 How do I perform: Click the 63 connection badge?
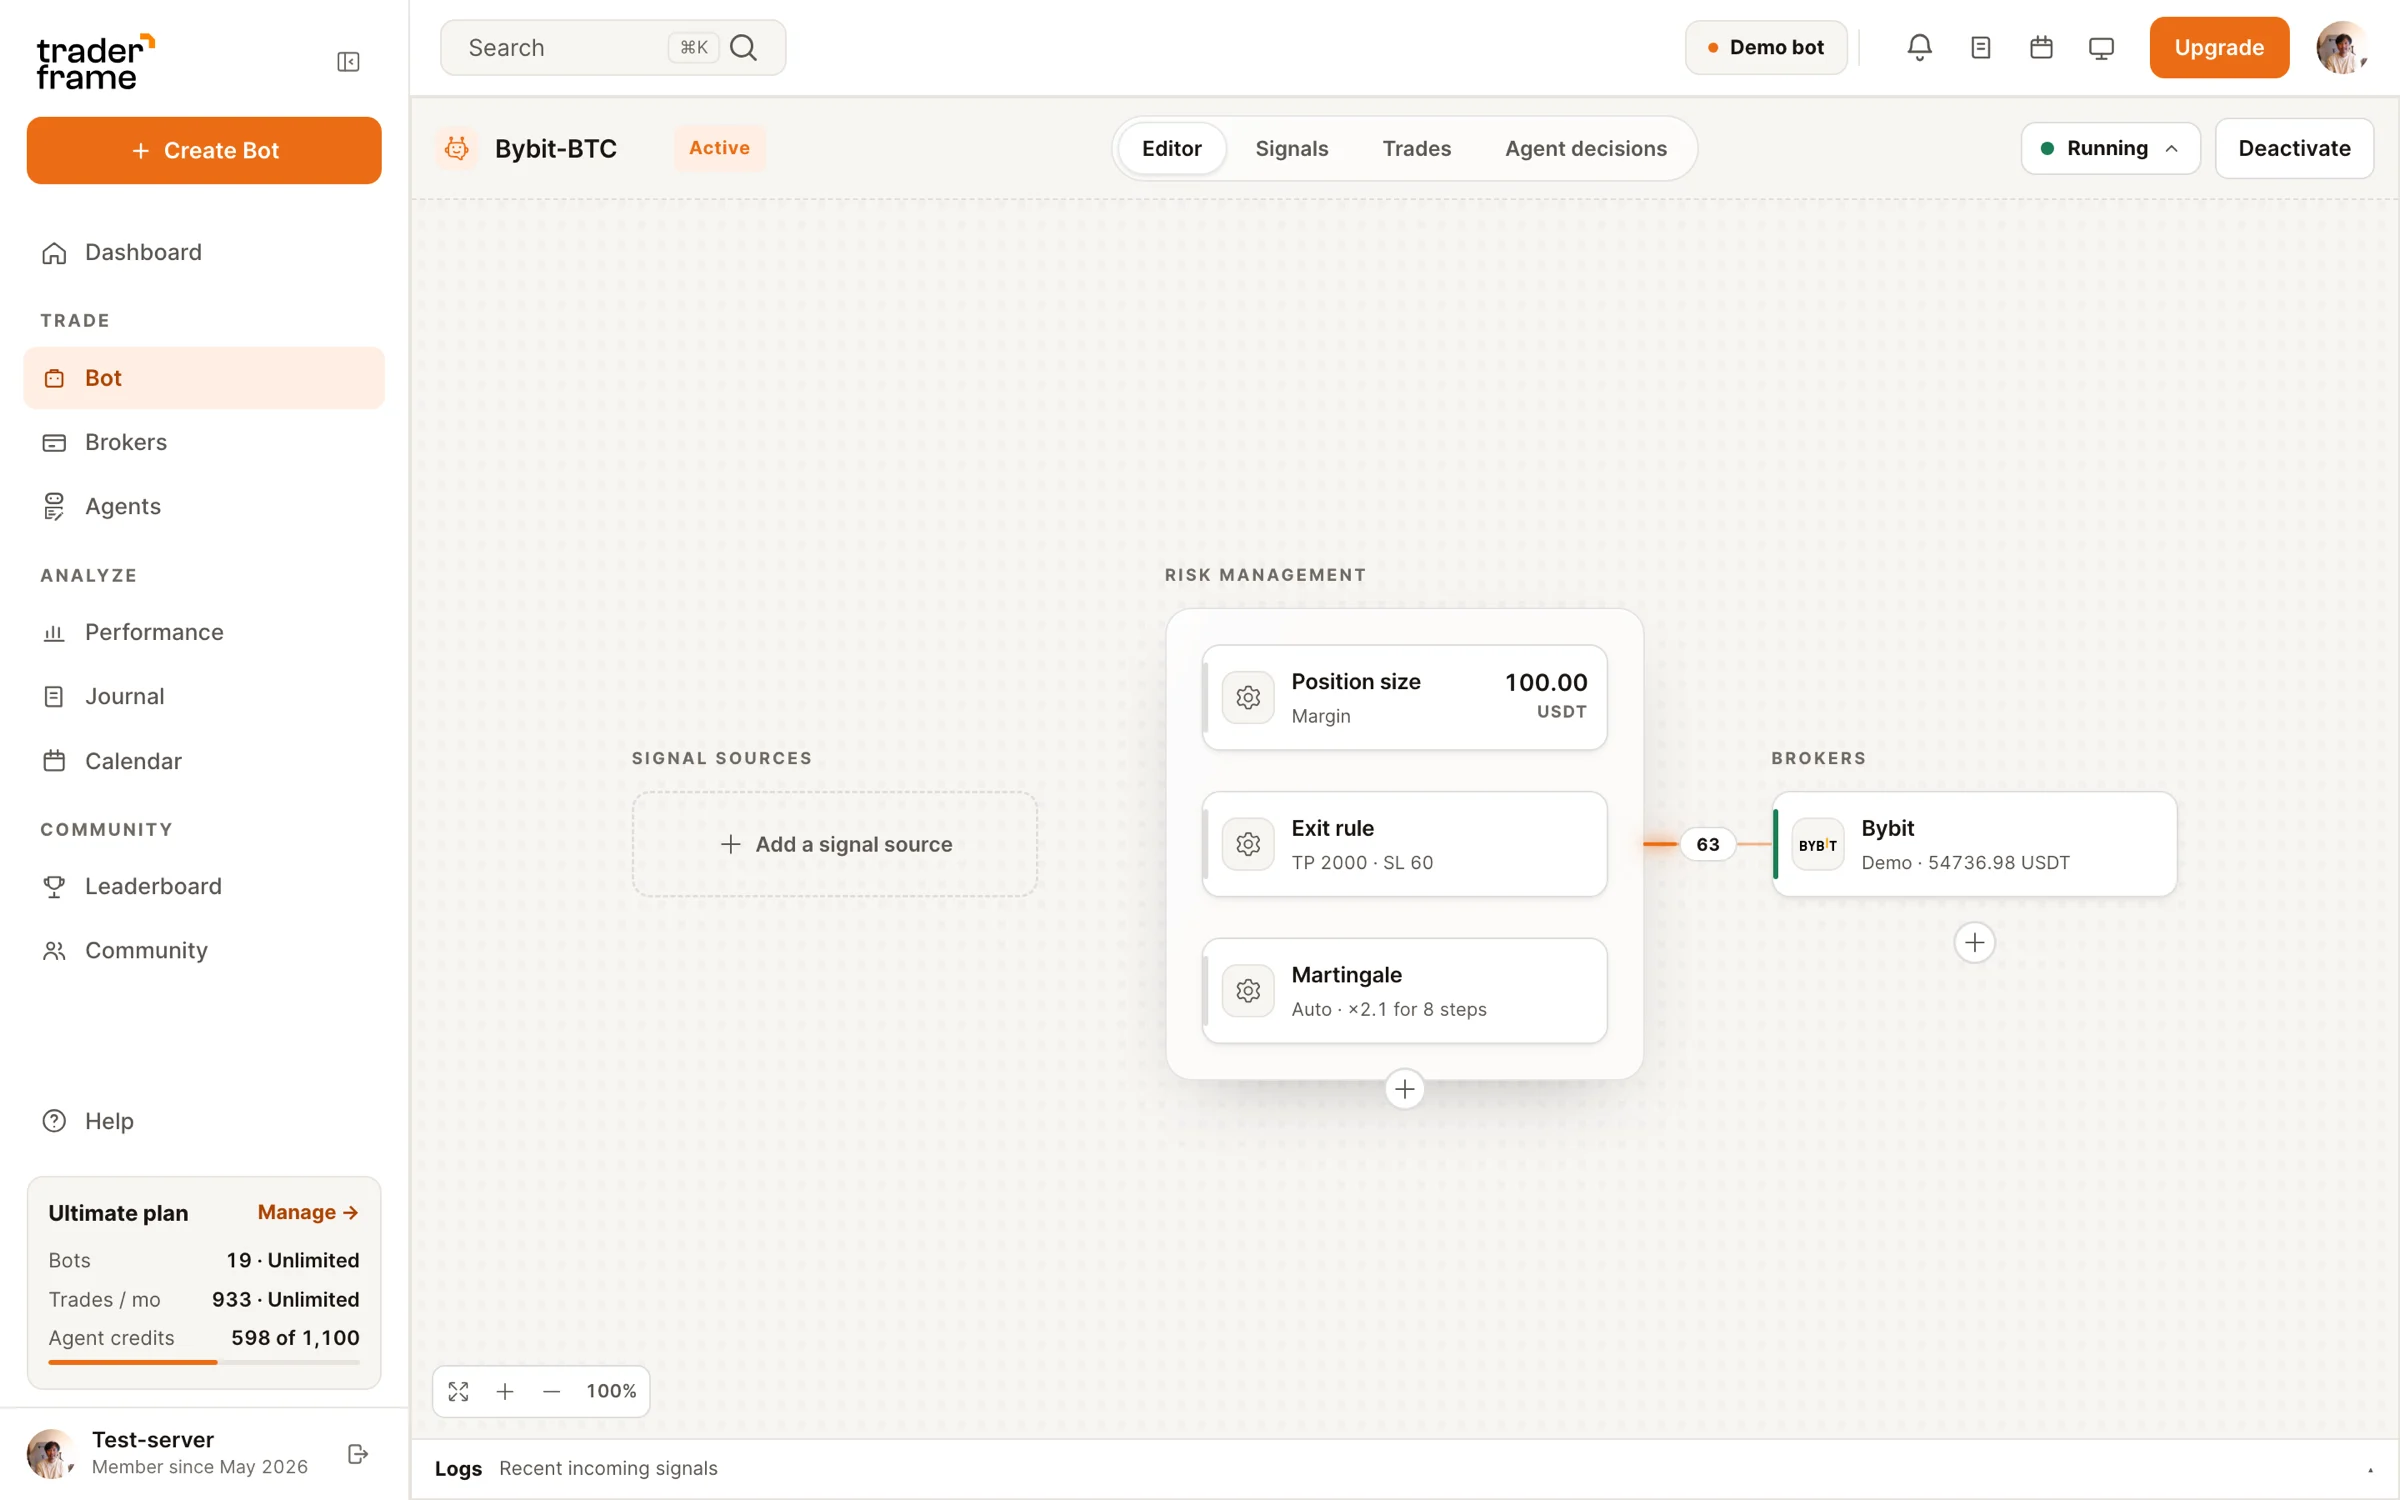click(x=1707, y=844)
